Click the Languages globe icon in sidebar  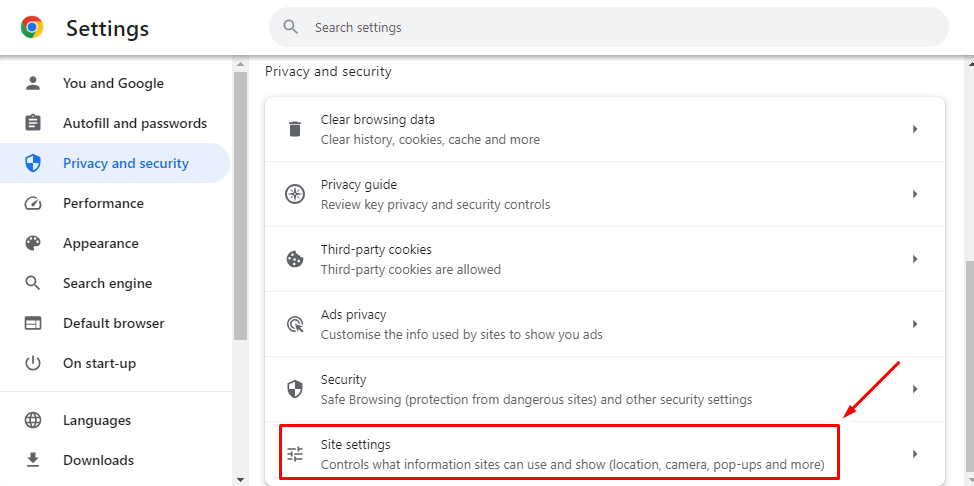(x=32, y=420)
